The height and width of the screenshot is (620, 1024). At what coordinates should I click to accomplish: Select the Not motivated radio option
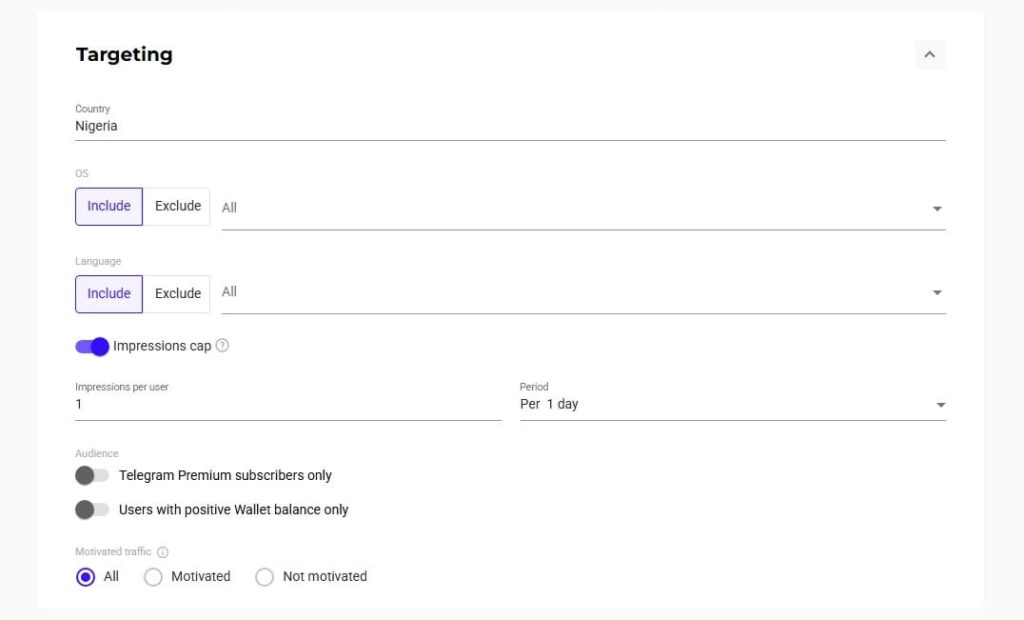coord(264,577)
